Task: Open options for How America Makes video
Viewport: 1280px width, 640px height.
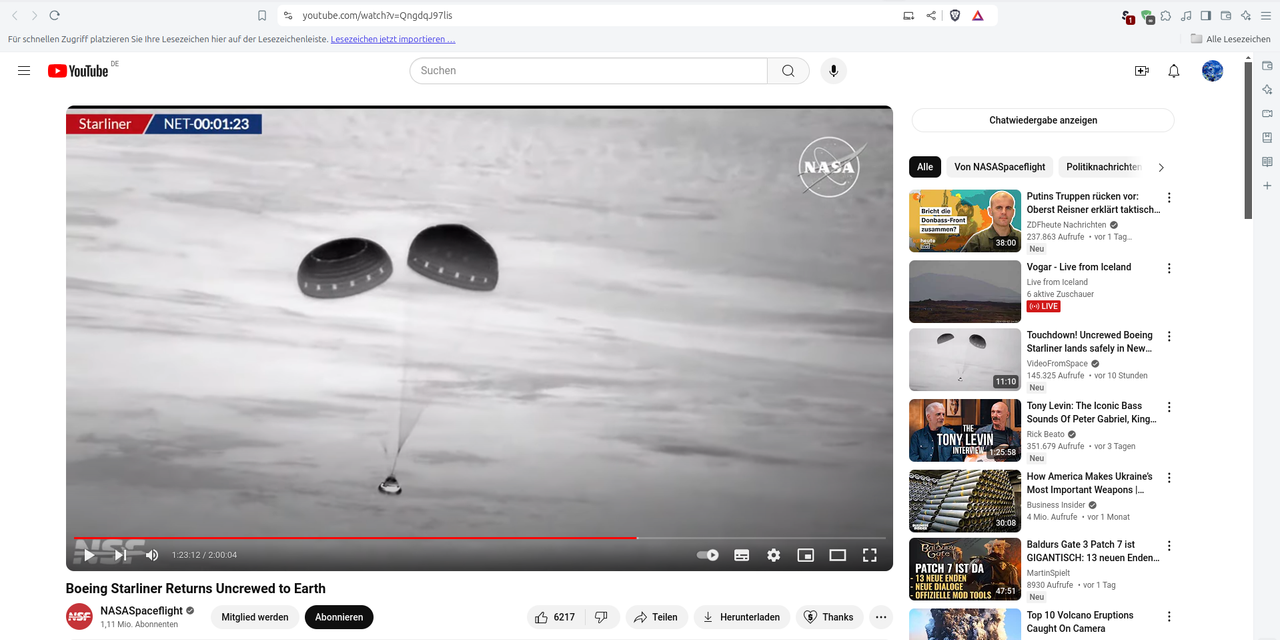Action: pyautogui.click(x=1169, y=478)
